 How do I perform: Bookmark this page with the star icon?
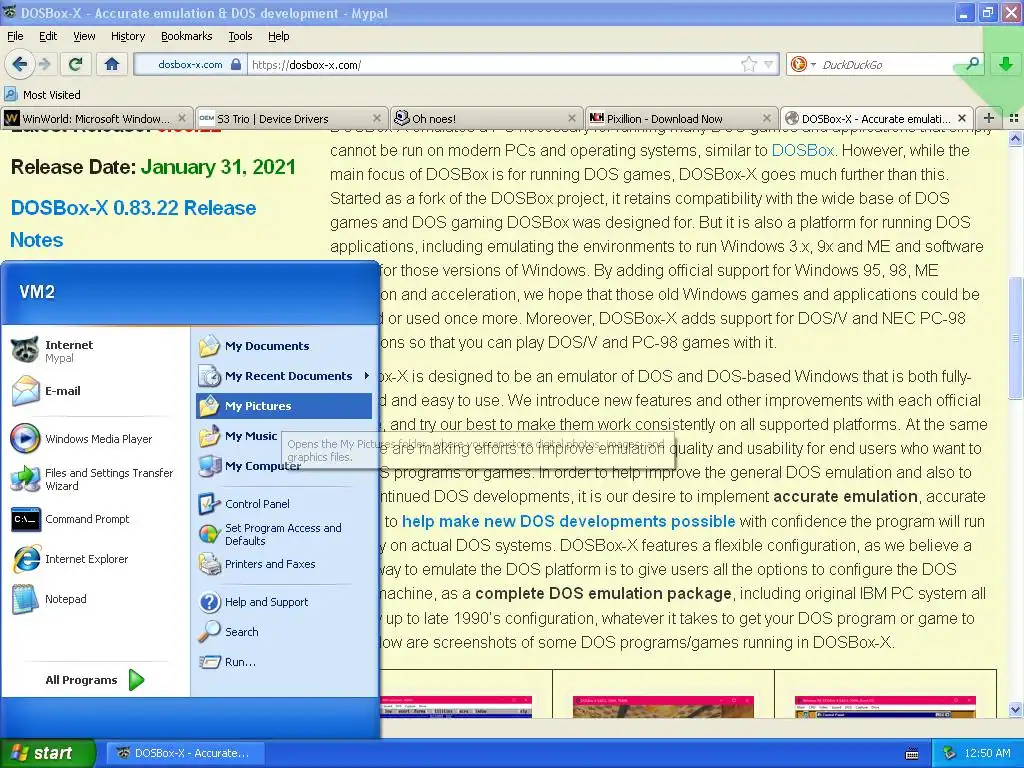click(748, 64)
